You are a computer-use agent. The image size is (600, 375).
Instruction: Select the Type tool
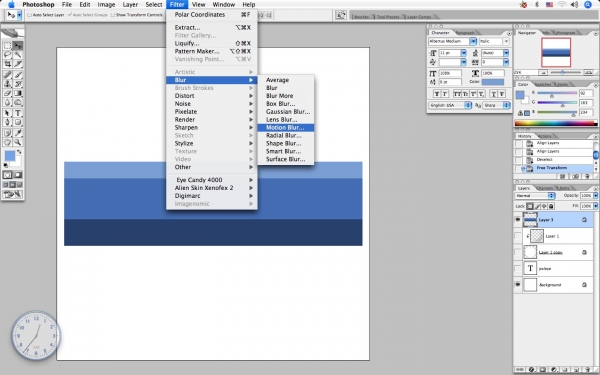coord(18,113)
